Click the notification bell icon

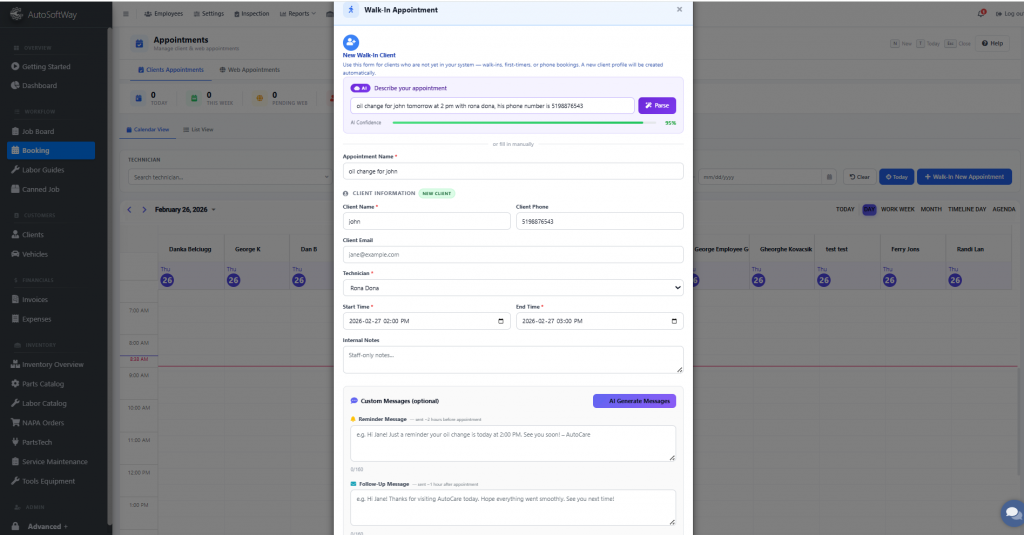click(x=980, y=13)
